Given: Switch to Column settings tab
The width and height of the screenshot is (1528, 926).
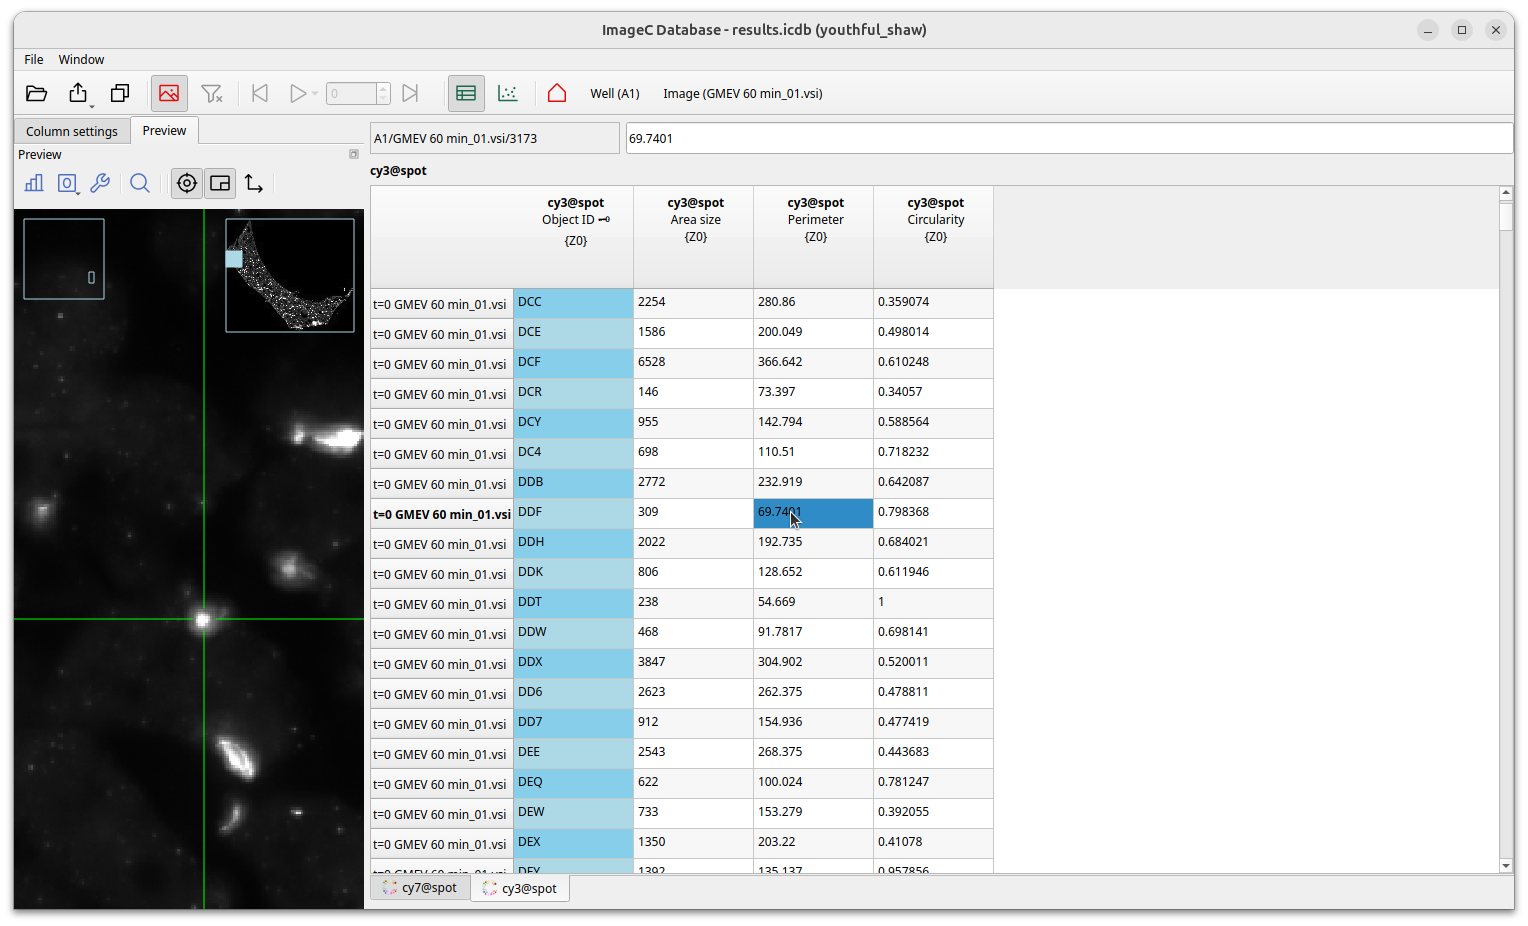Looking at the screenshot, I should 72,131.
